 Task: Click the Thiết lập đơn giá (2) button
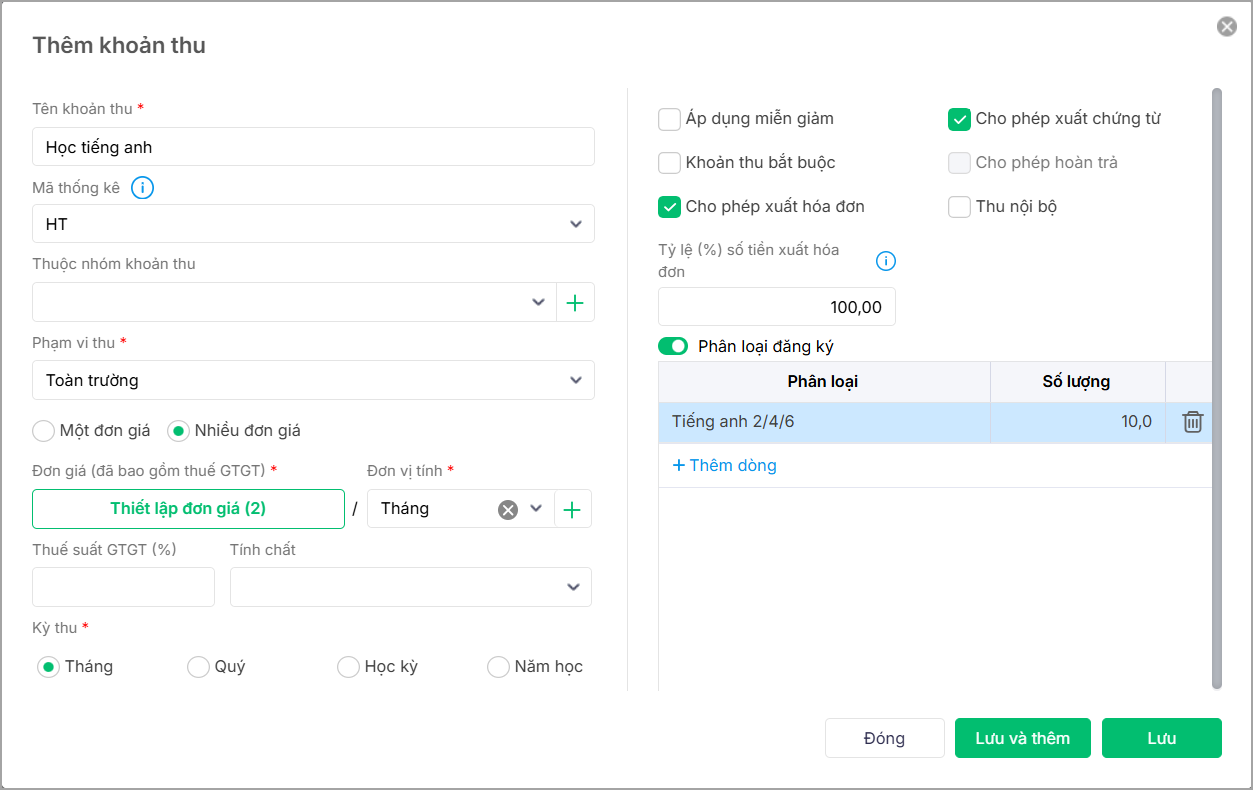pyautogui.click(x=188, y=509)
